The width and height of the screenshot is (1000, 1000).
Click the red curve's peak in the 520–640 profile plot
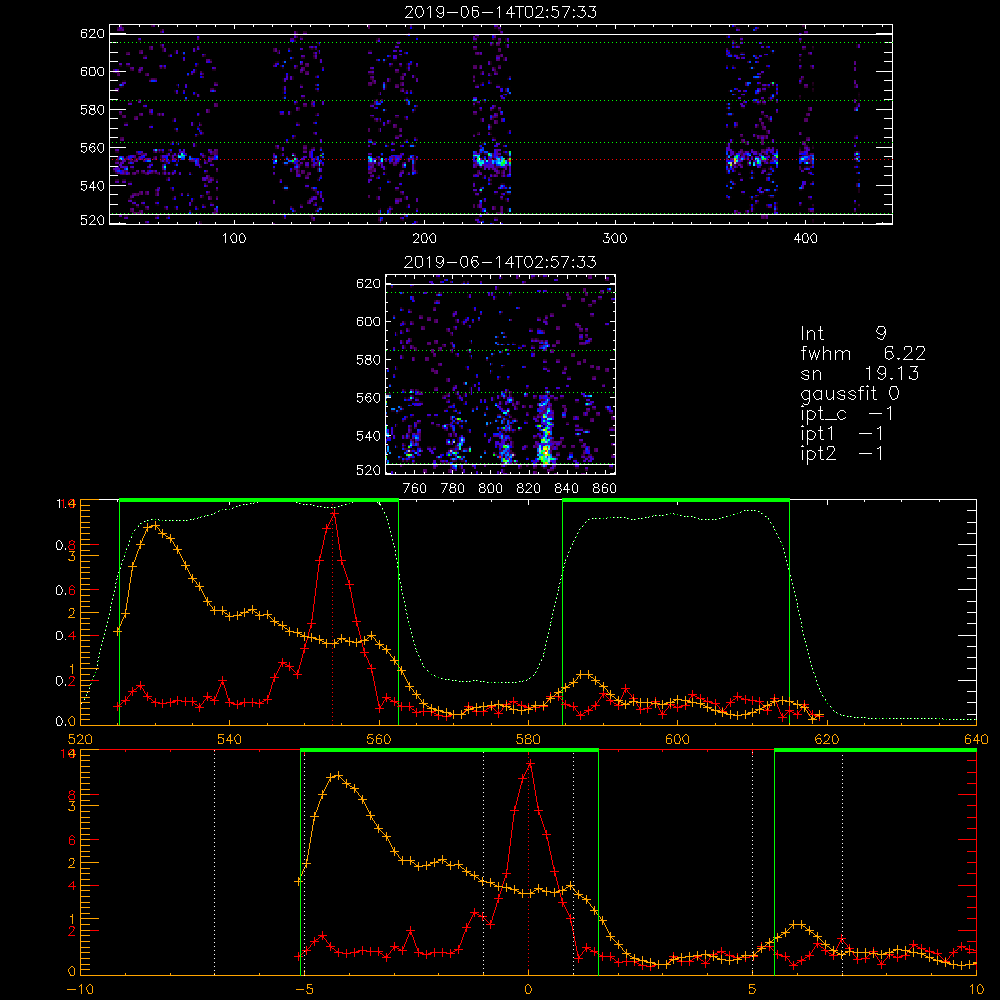pyautogui.click(x=334, y=512)
